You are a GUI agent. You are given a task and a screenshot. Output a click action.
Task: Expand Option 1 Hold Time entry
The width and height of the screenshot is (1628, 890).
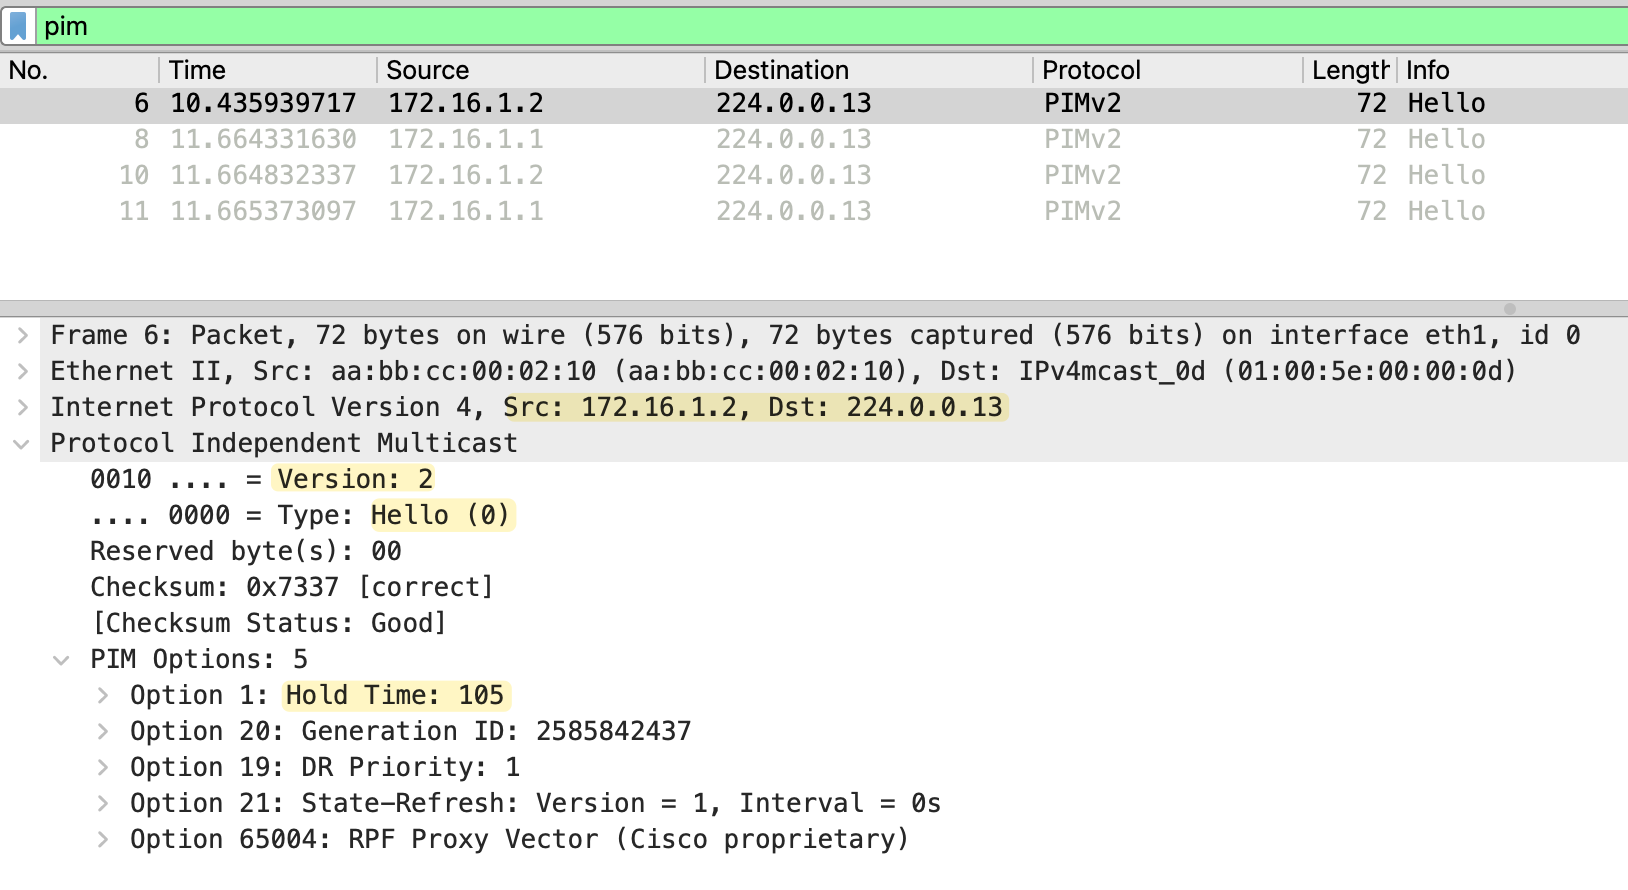point(102,695)
